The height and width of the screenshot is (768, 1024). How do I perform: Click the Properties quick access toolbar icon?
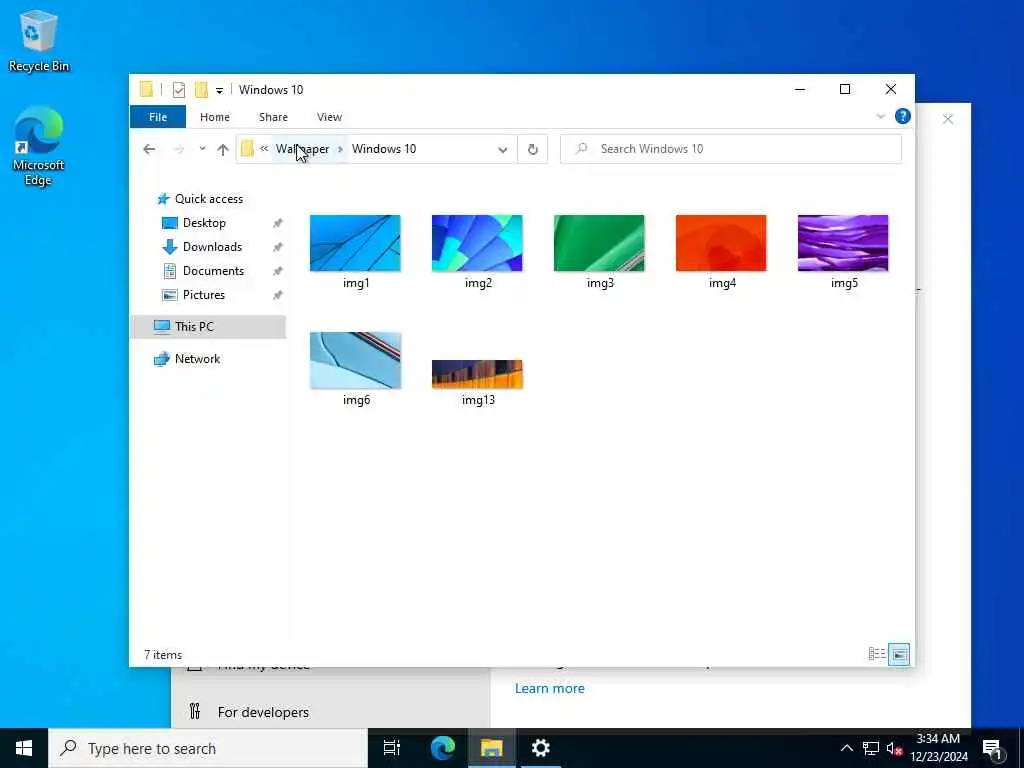click(x=178, y=89)
